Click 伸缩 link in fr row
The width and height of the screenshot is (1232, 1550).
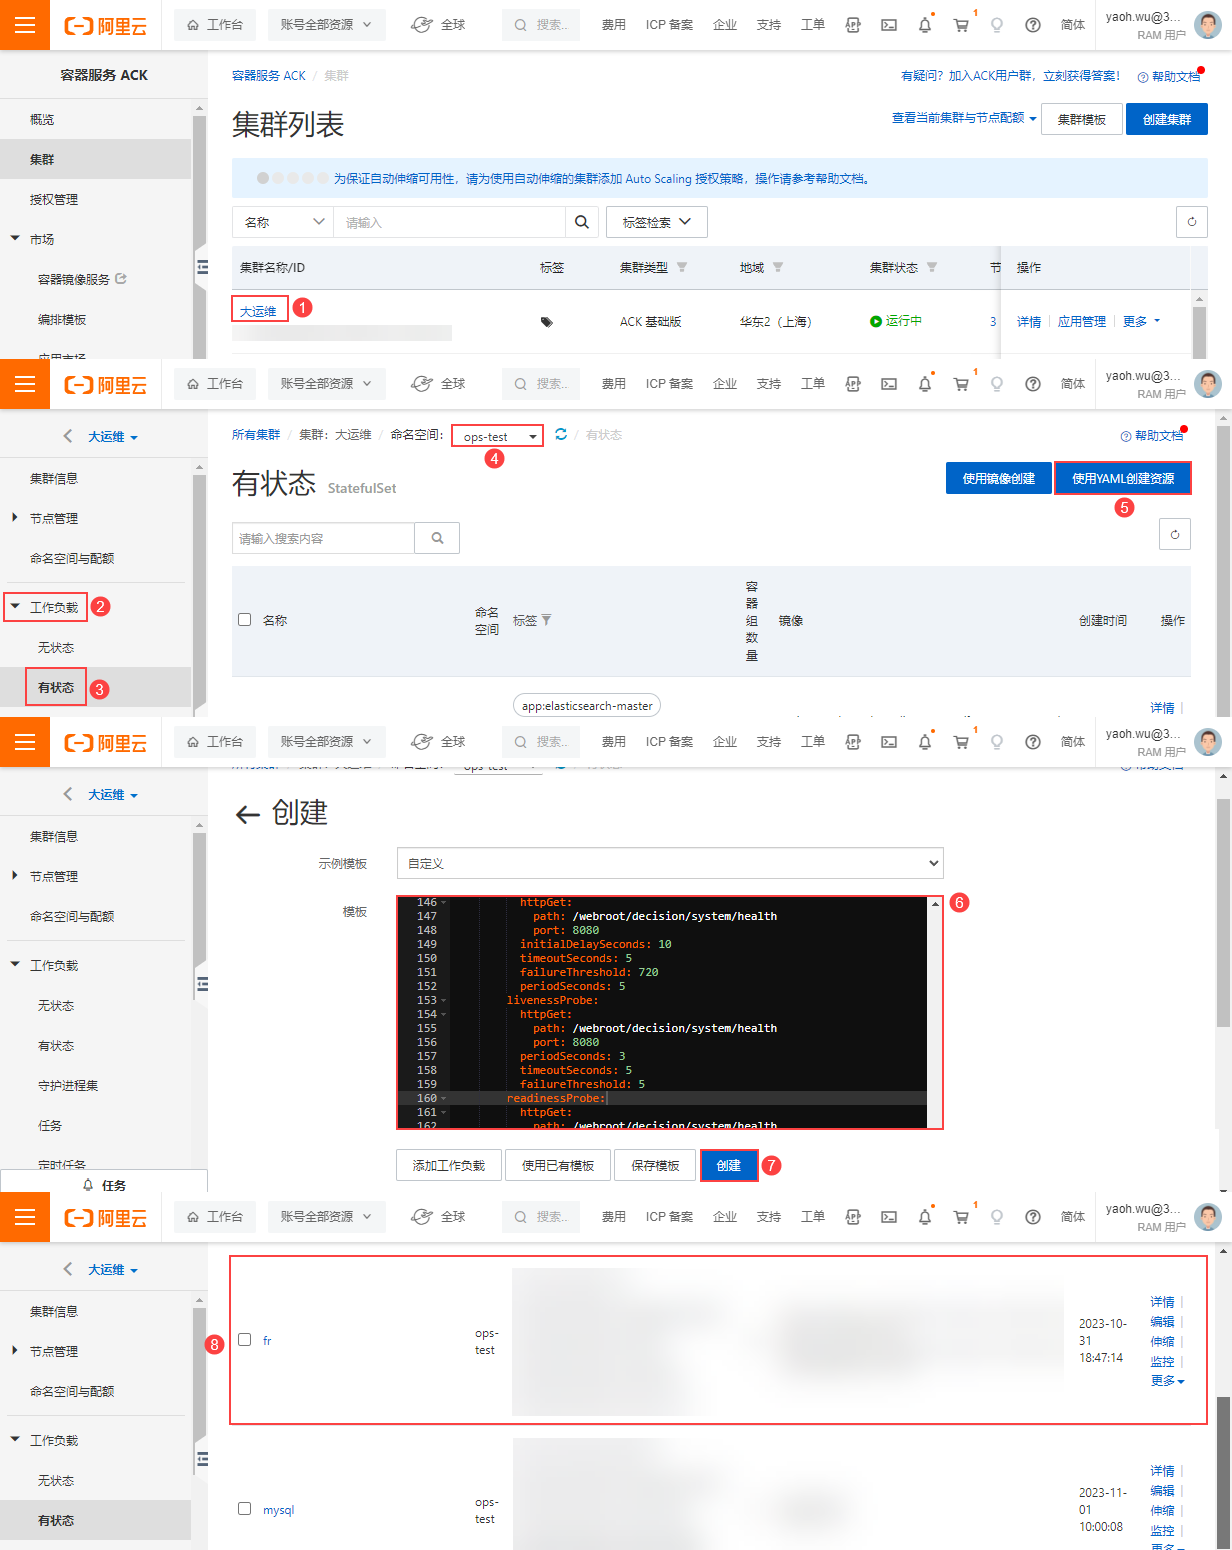click(1162, 1342)
